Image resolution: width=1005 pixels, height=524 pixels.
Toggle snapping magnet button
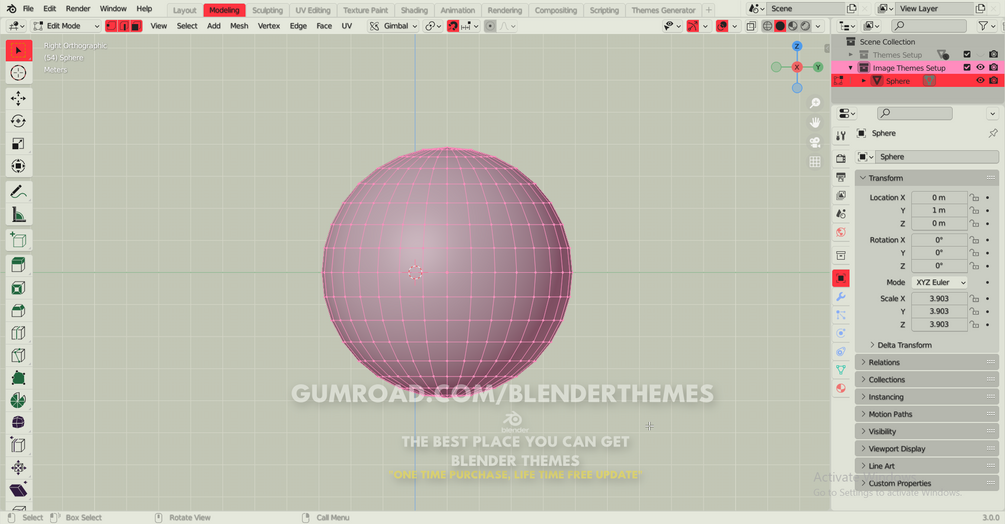pos(453,26)
